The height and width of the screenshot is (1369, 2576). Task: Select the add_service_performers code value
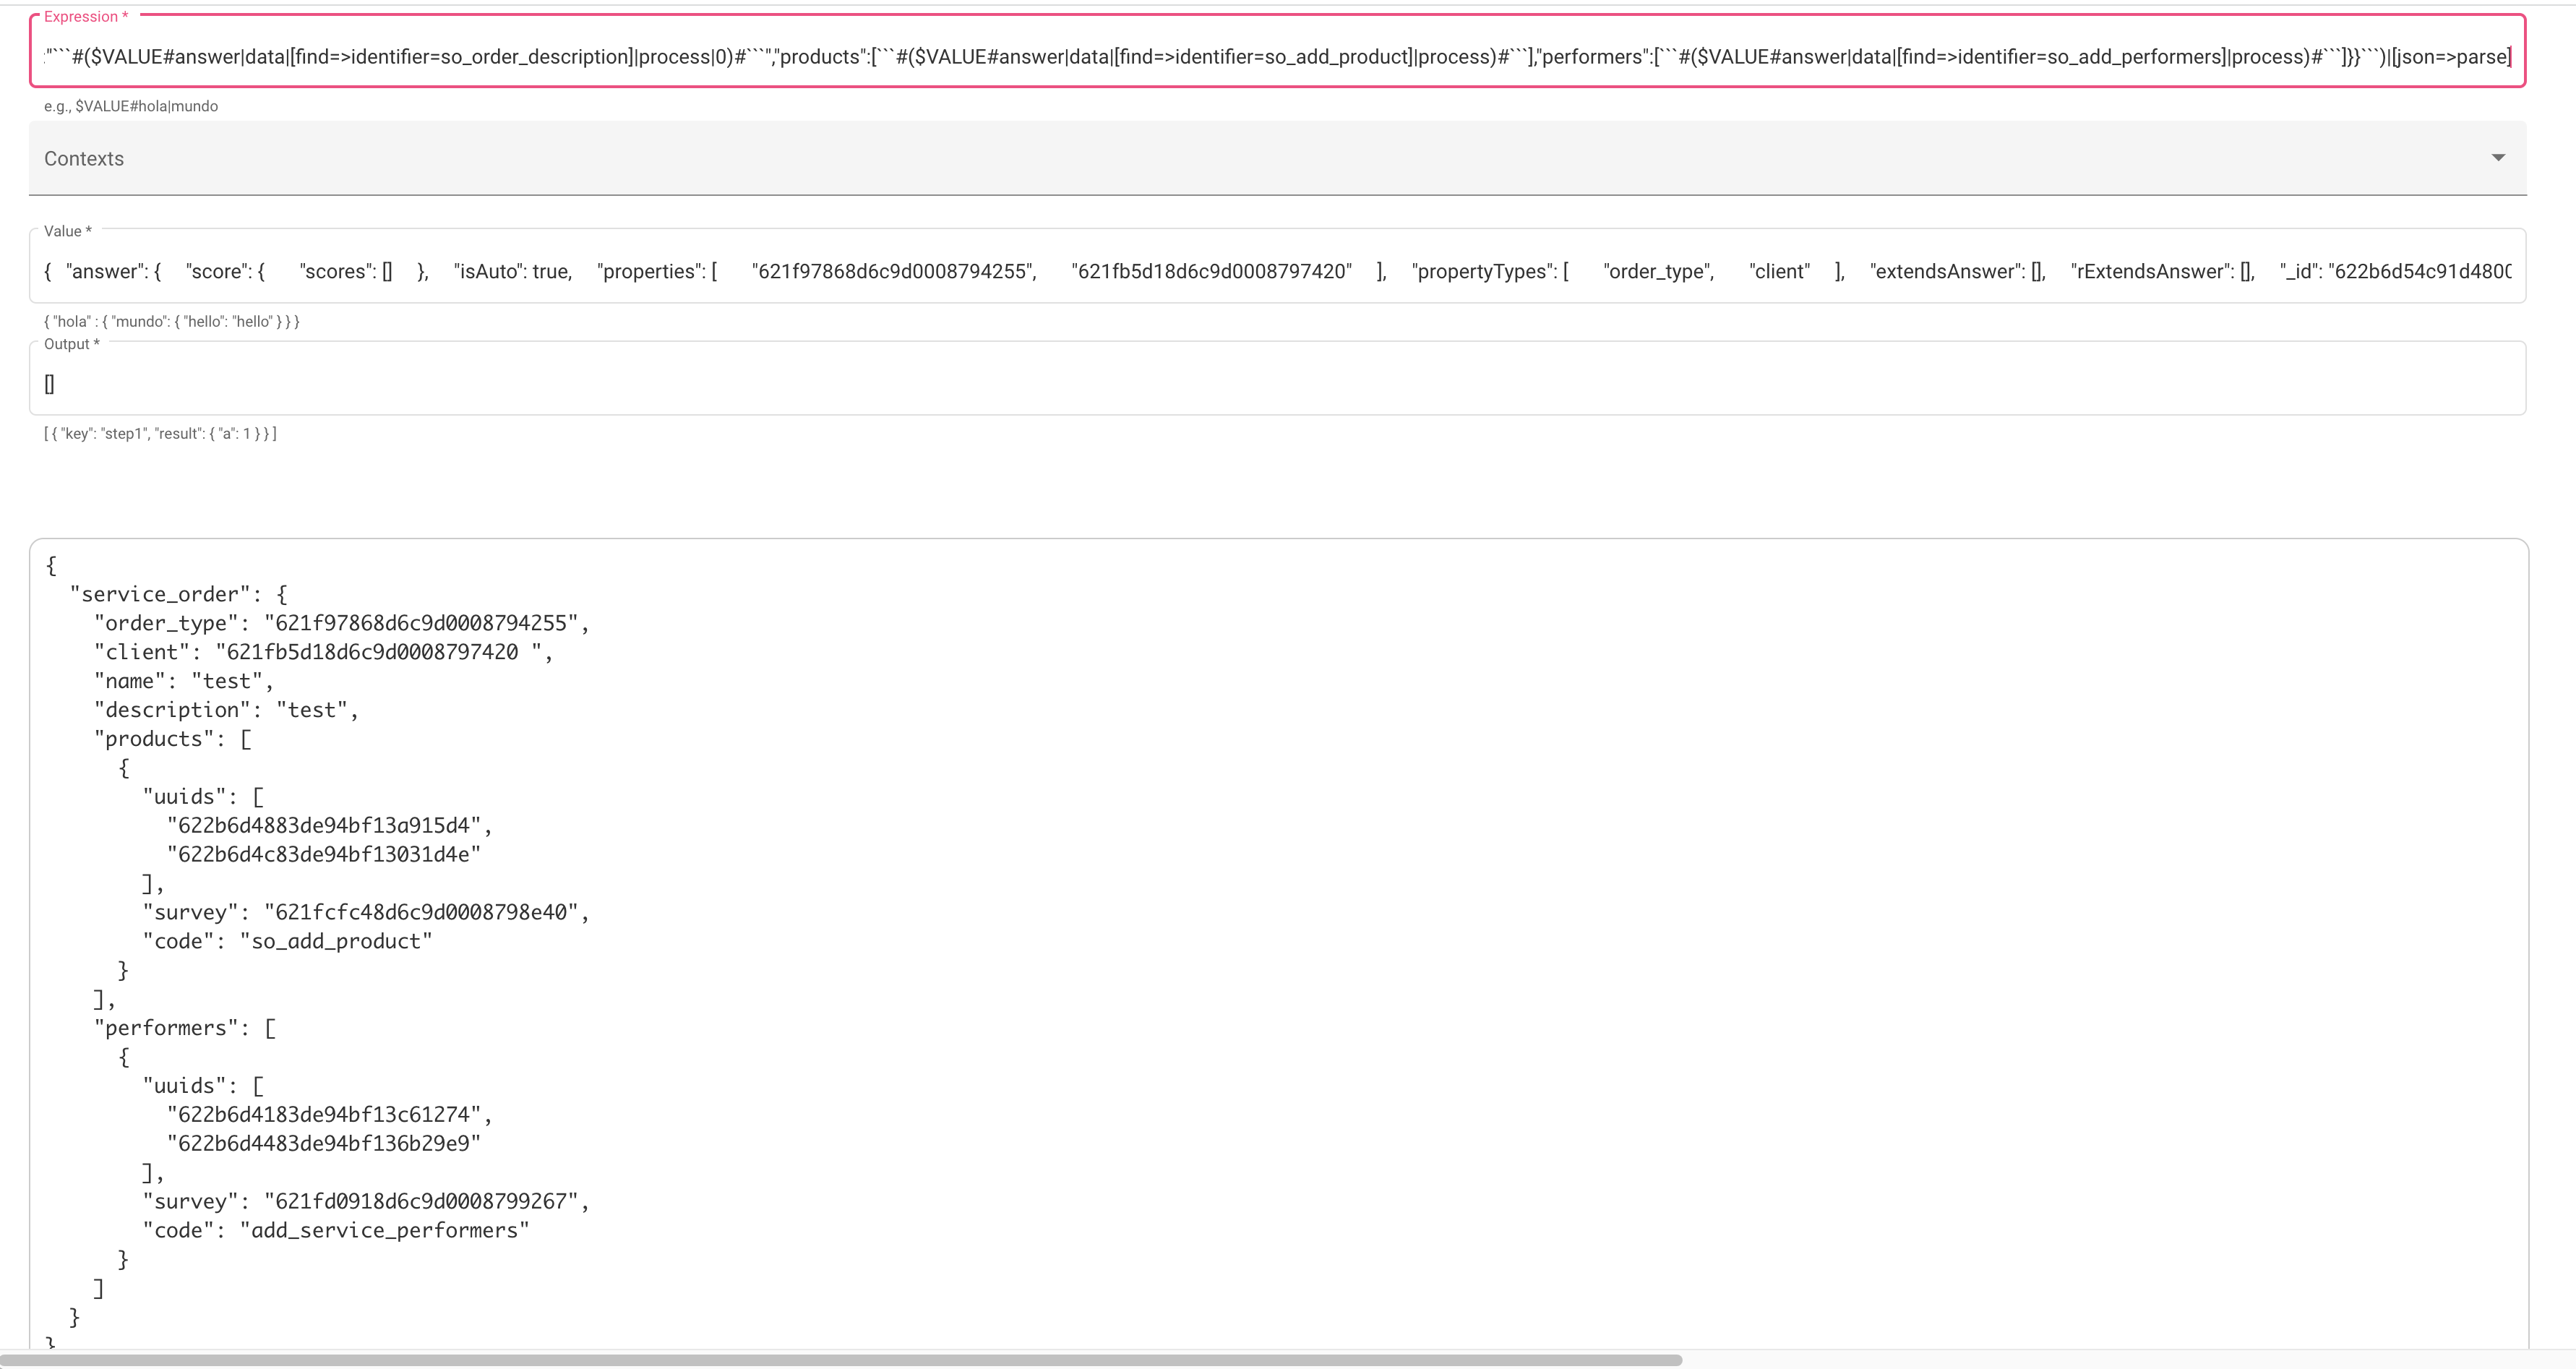tap(384, 1230)
